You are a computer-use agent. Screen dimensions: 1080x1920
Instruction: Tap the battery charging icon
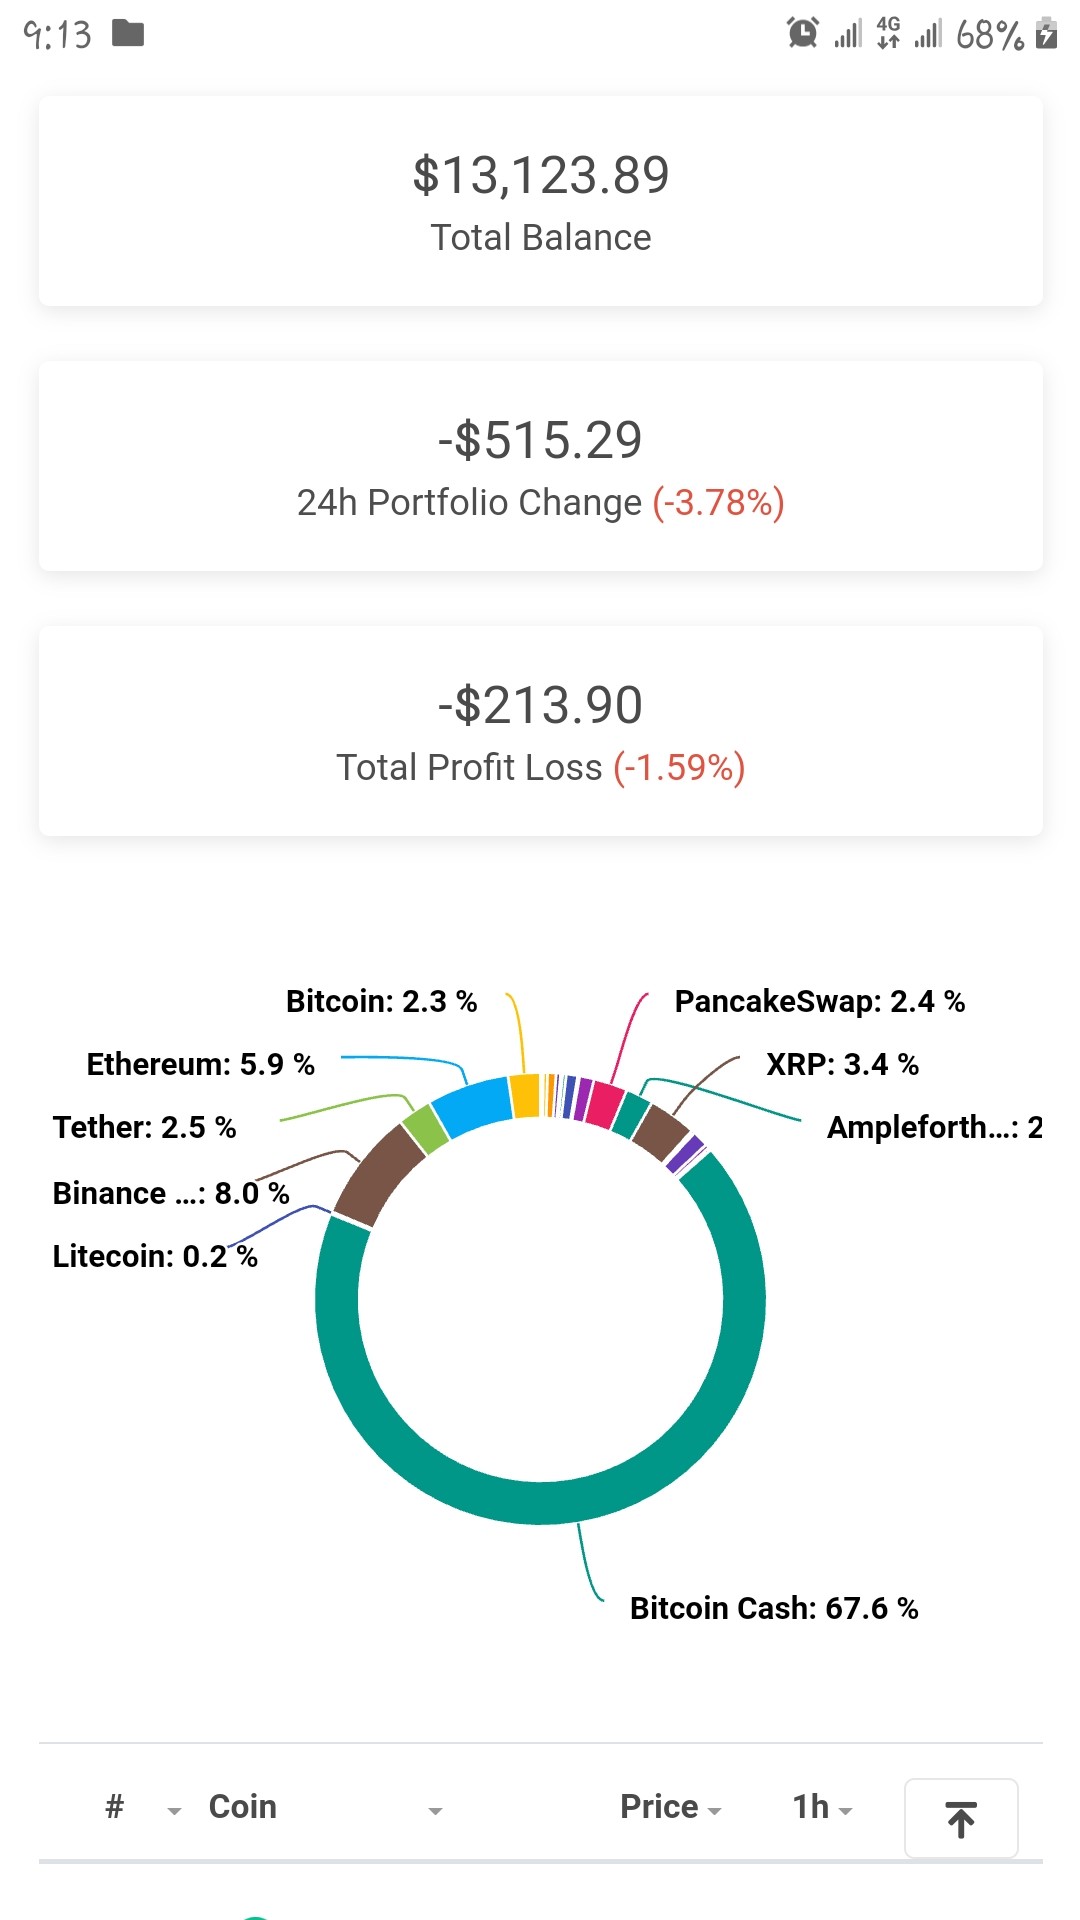tap(1046, 33)
